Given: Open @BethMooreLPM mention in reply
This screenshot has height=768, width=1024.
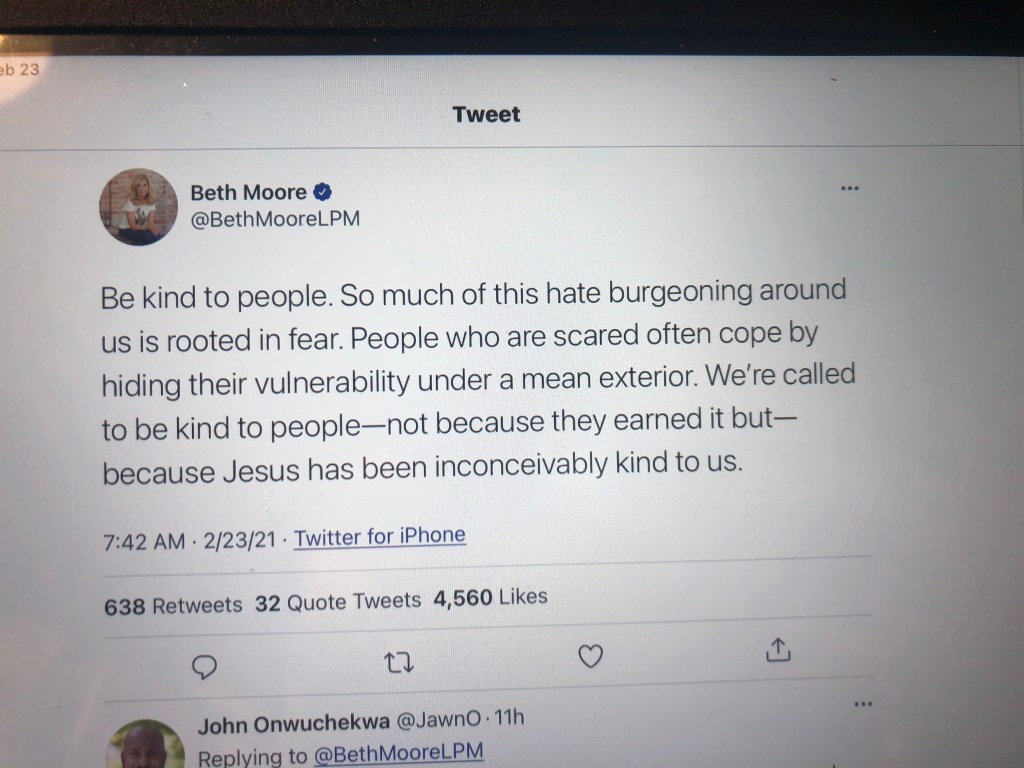Looking at the screenshot, I should 399,753.
